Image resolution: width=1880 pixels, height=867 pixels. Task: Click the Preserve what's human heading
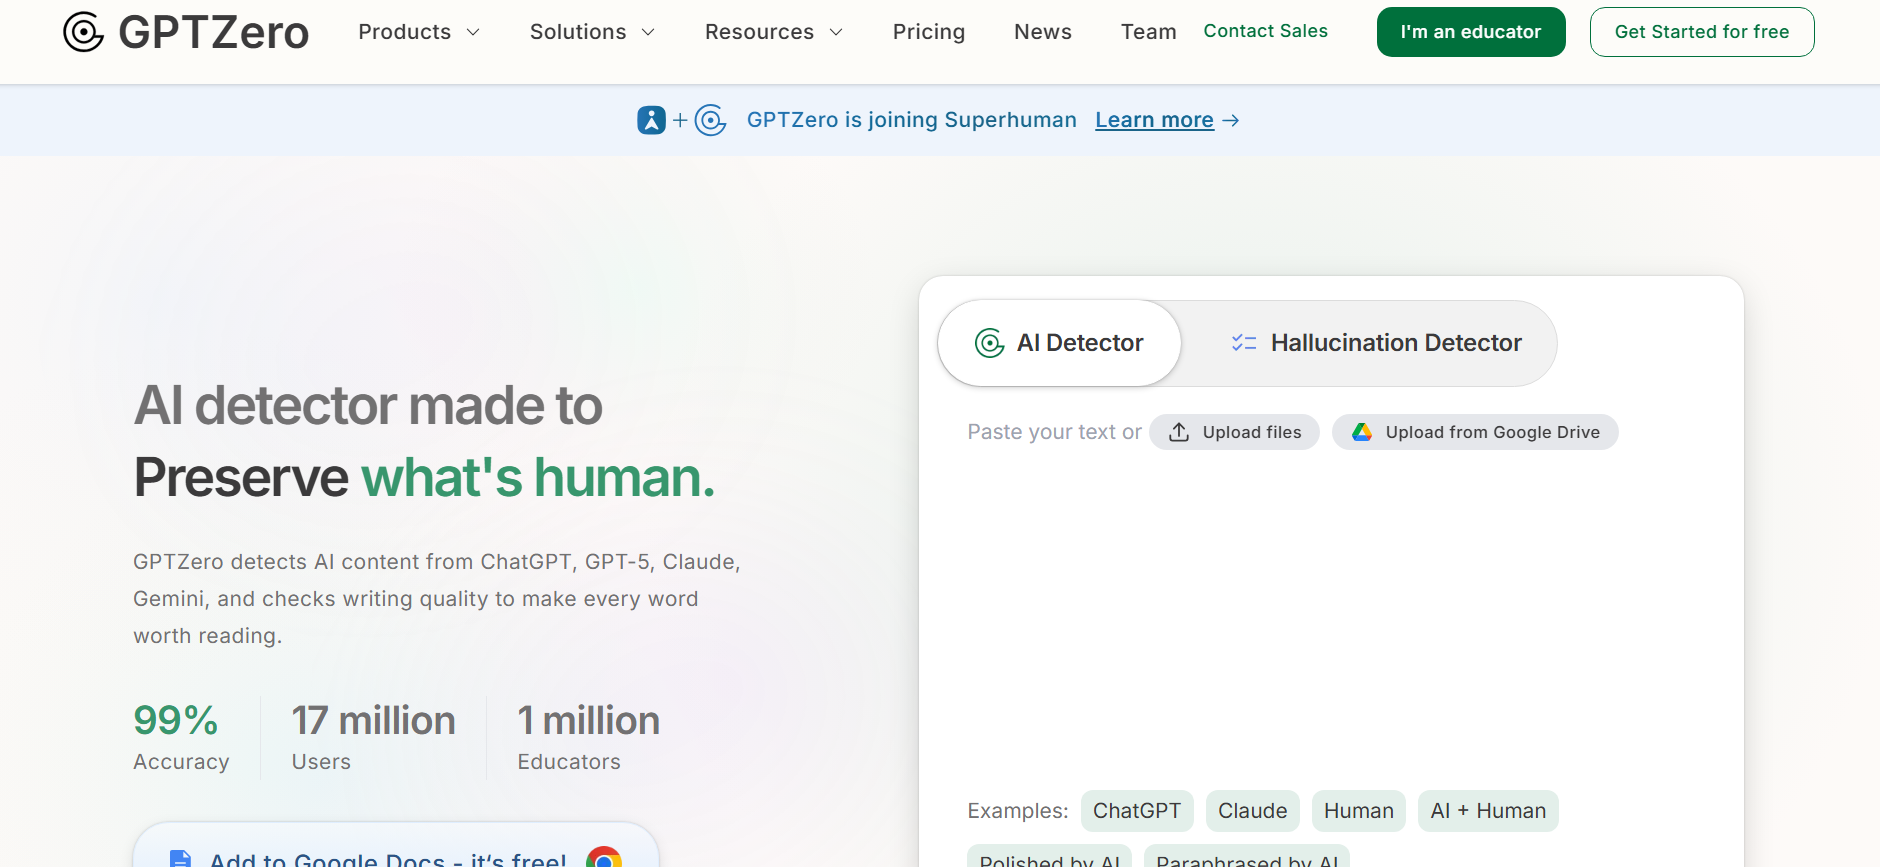click(425, 477)
